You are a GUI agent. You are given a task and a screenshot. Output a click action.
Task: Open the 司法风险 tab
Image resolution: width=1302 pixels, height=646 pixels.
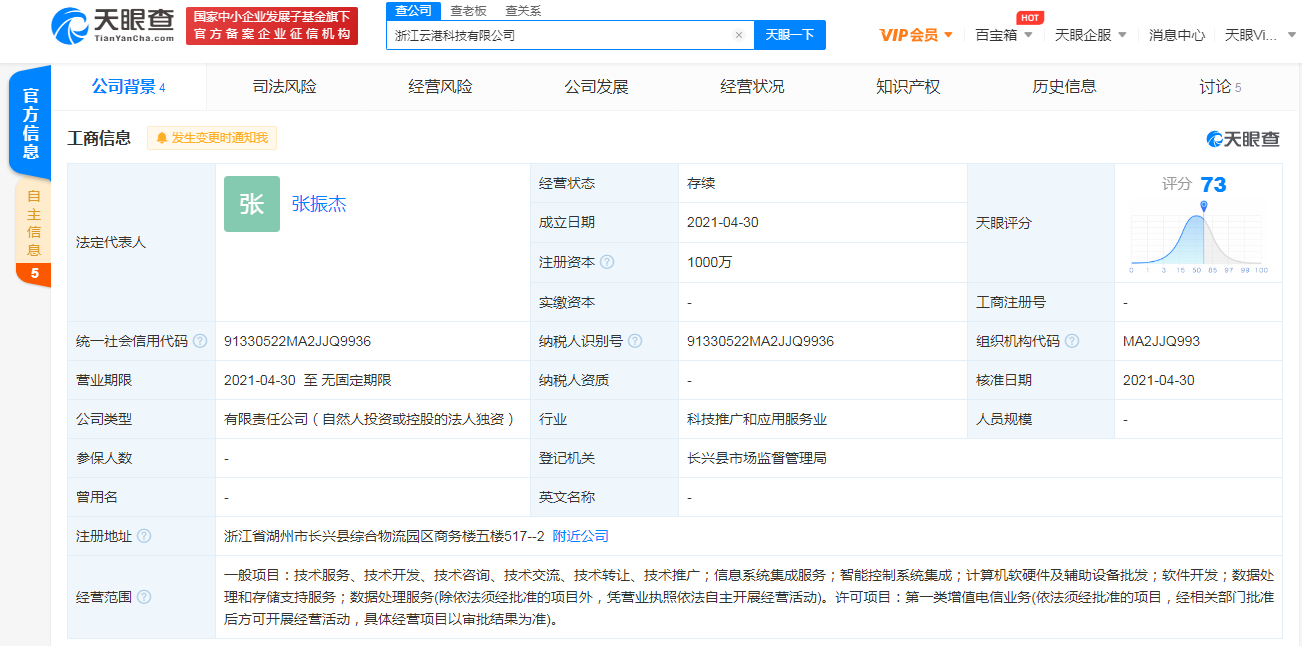tap(285, 87)
